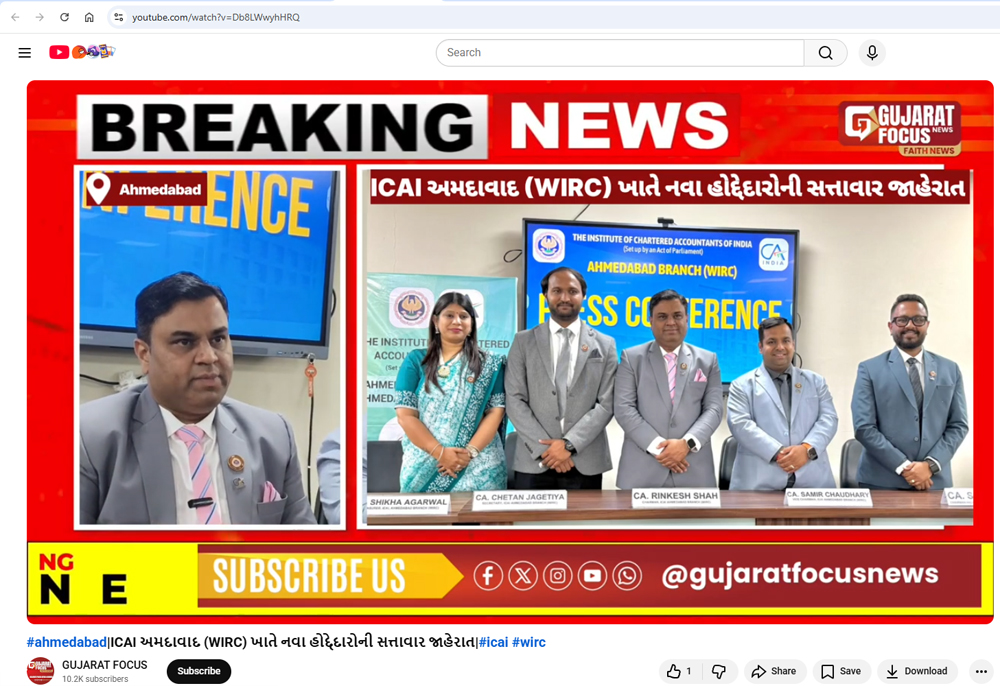1000x686 pixels.
Task: Like the video with the thumbs up
Action: click(x=681, y=672)
